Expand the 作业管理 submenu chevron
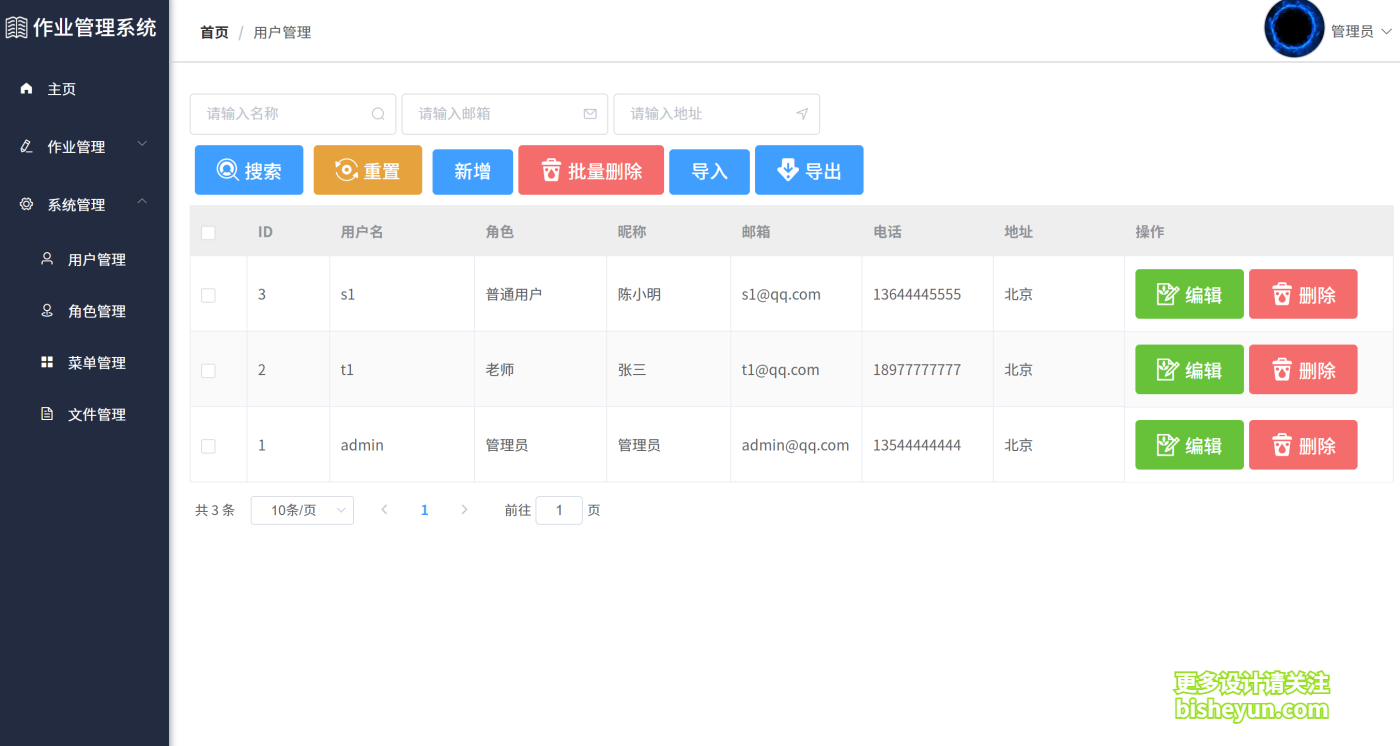 142,145
